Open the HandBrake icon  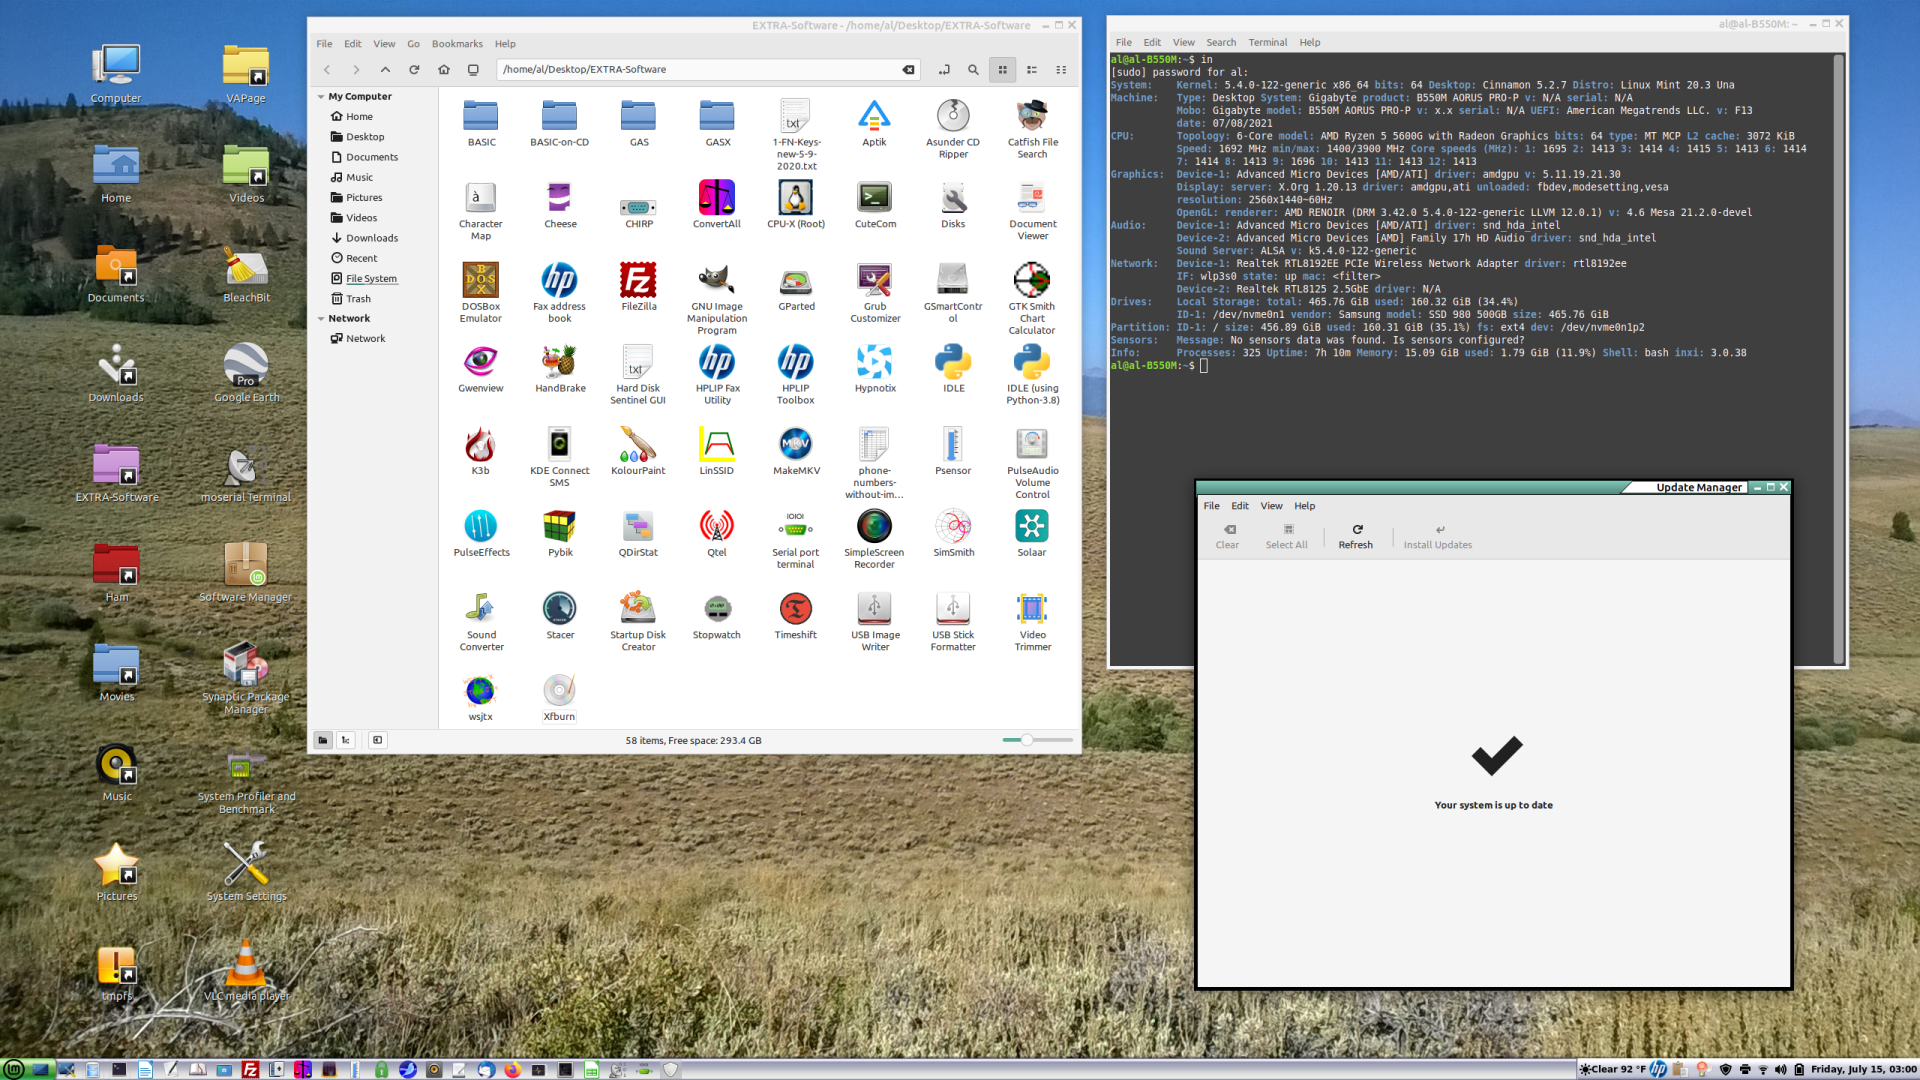pos(560,363)
